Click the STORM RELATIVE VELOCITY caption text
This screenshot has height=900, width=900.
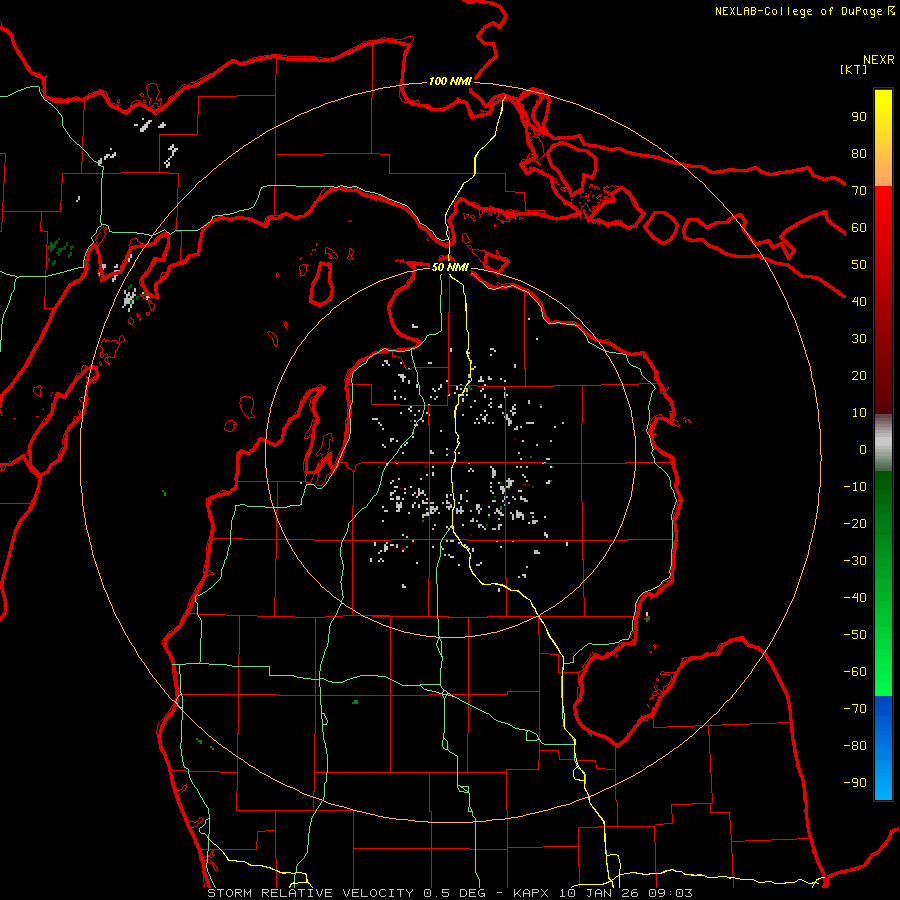(x=311, y=893)
